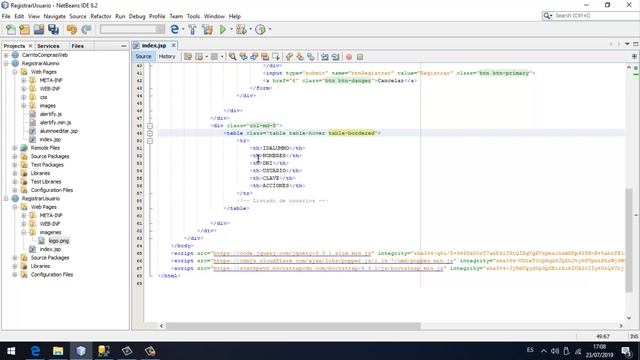Click the Windows Start button

[x=11, y=351]
